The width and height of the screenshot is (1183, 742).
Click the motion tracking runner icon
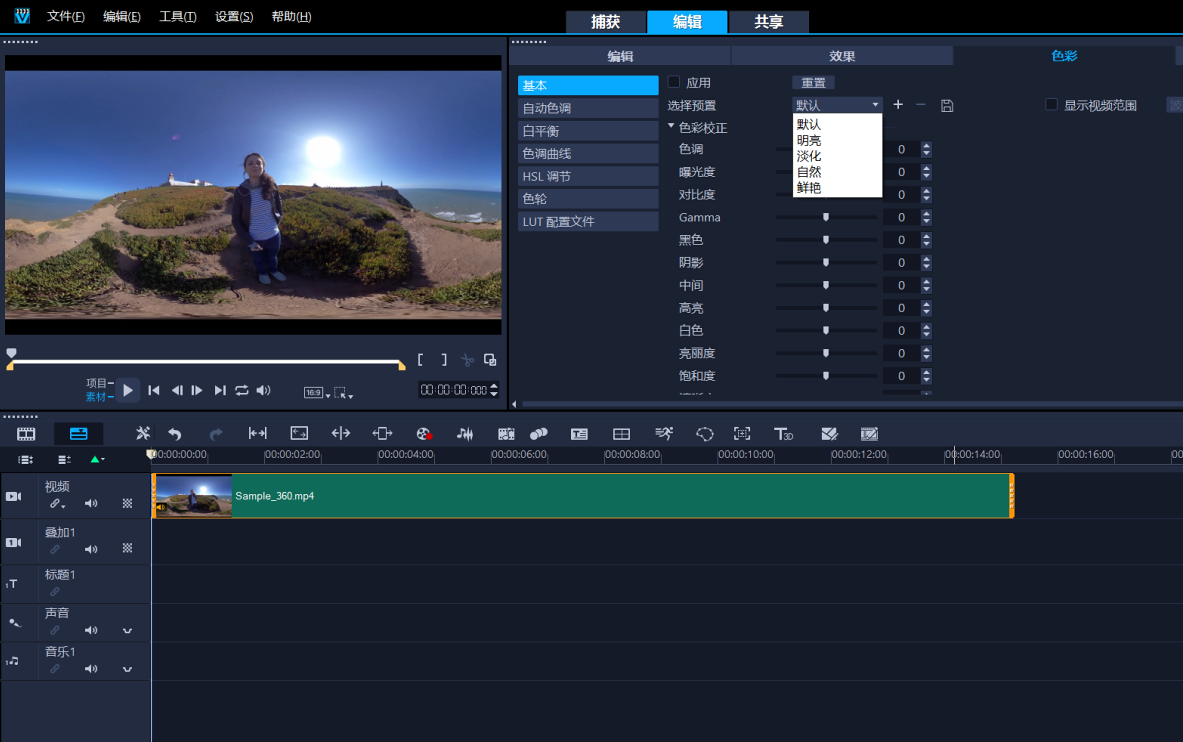tap(664, 434)
